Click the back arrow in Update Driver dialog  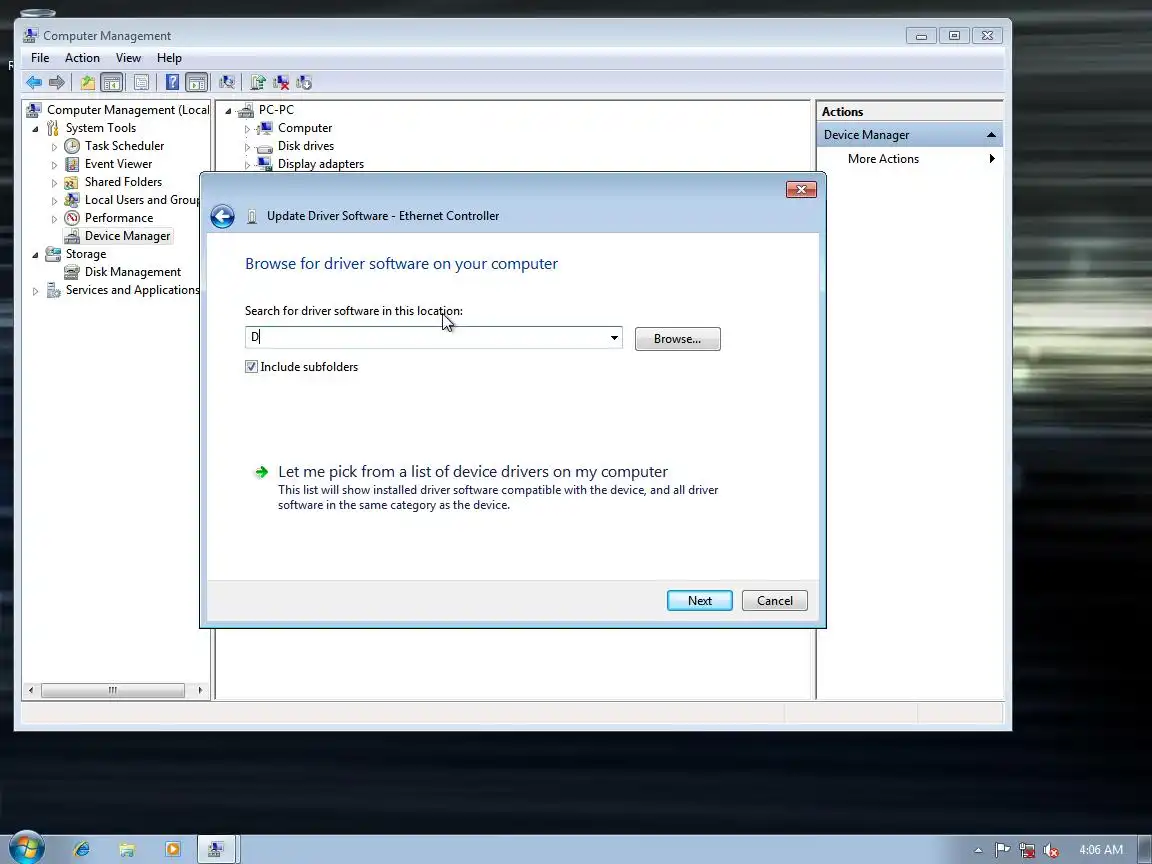(x=223, y=216)
